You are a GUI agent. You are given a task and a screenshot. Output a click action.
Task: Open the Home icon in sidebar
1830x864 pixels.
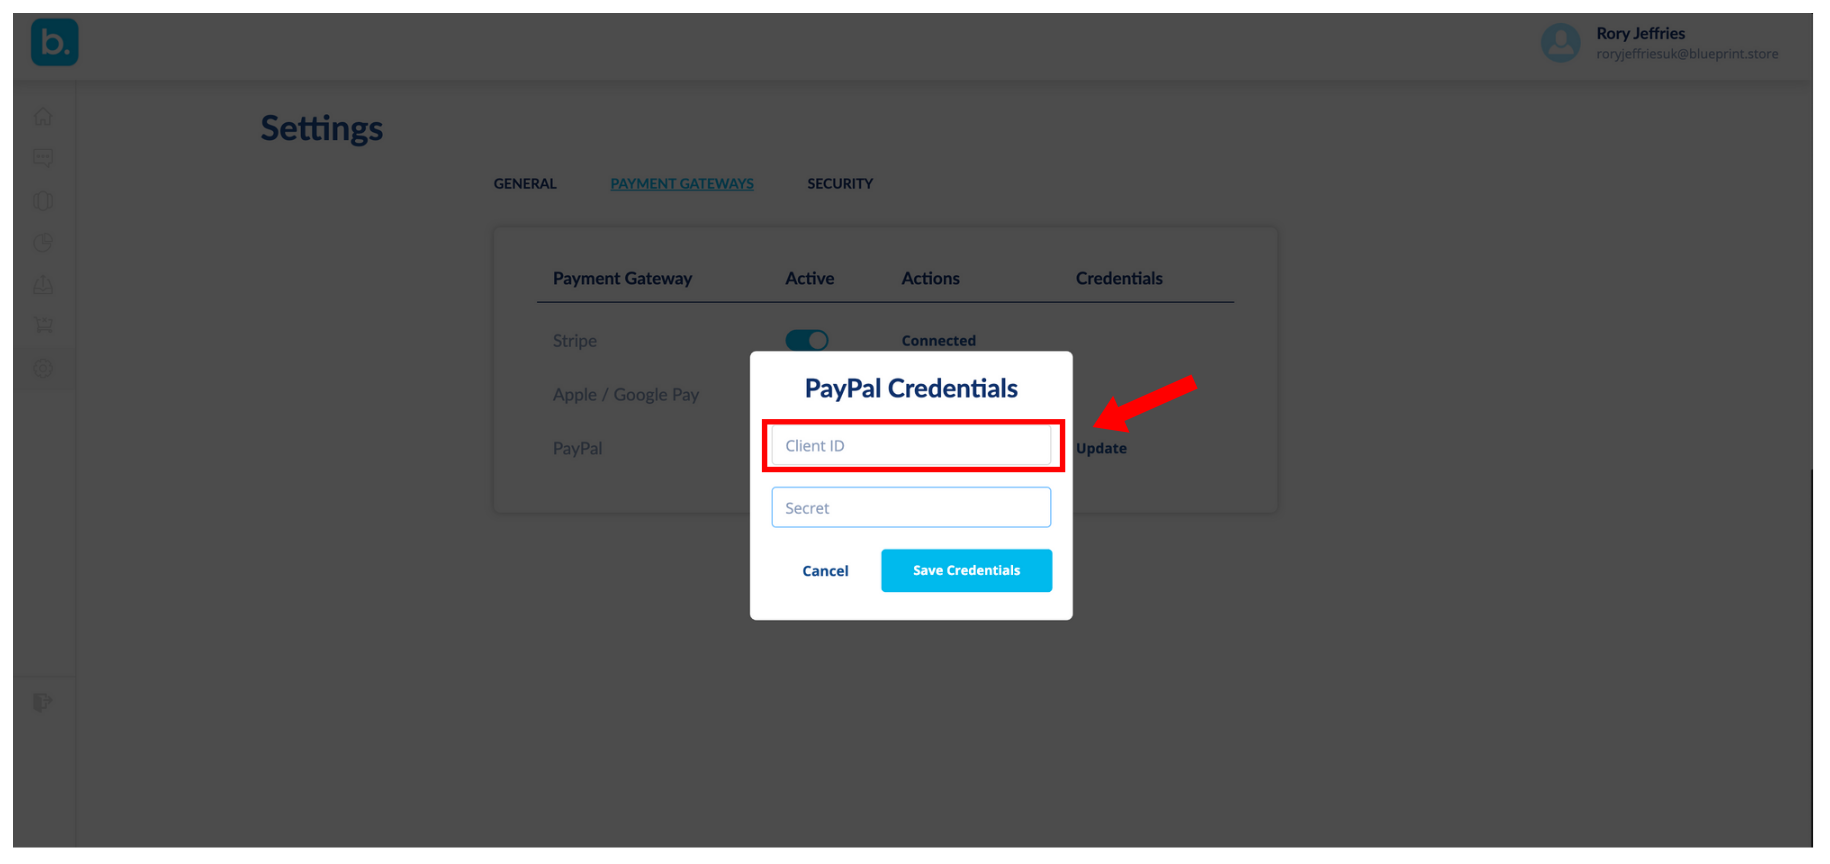click(43, 117)
